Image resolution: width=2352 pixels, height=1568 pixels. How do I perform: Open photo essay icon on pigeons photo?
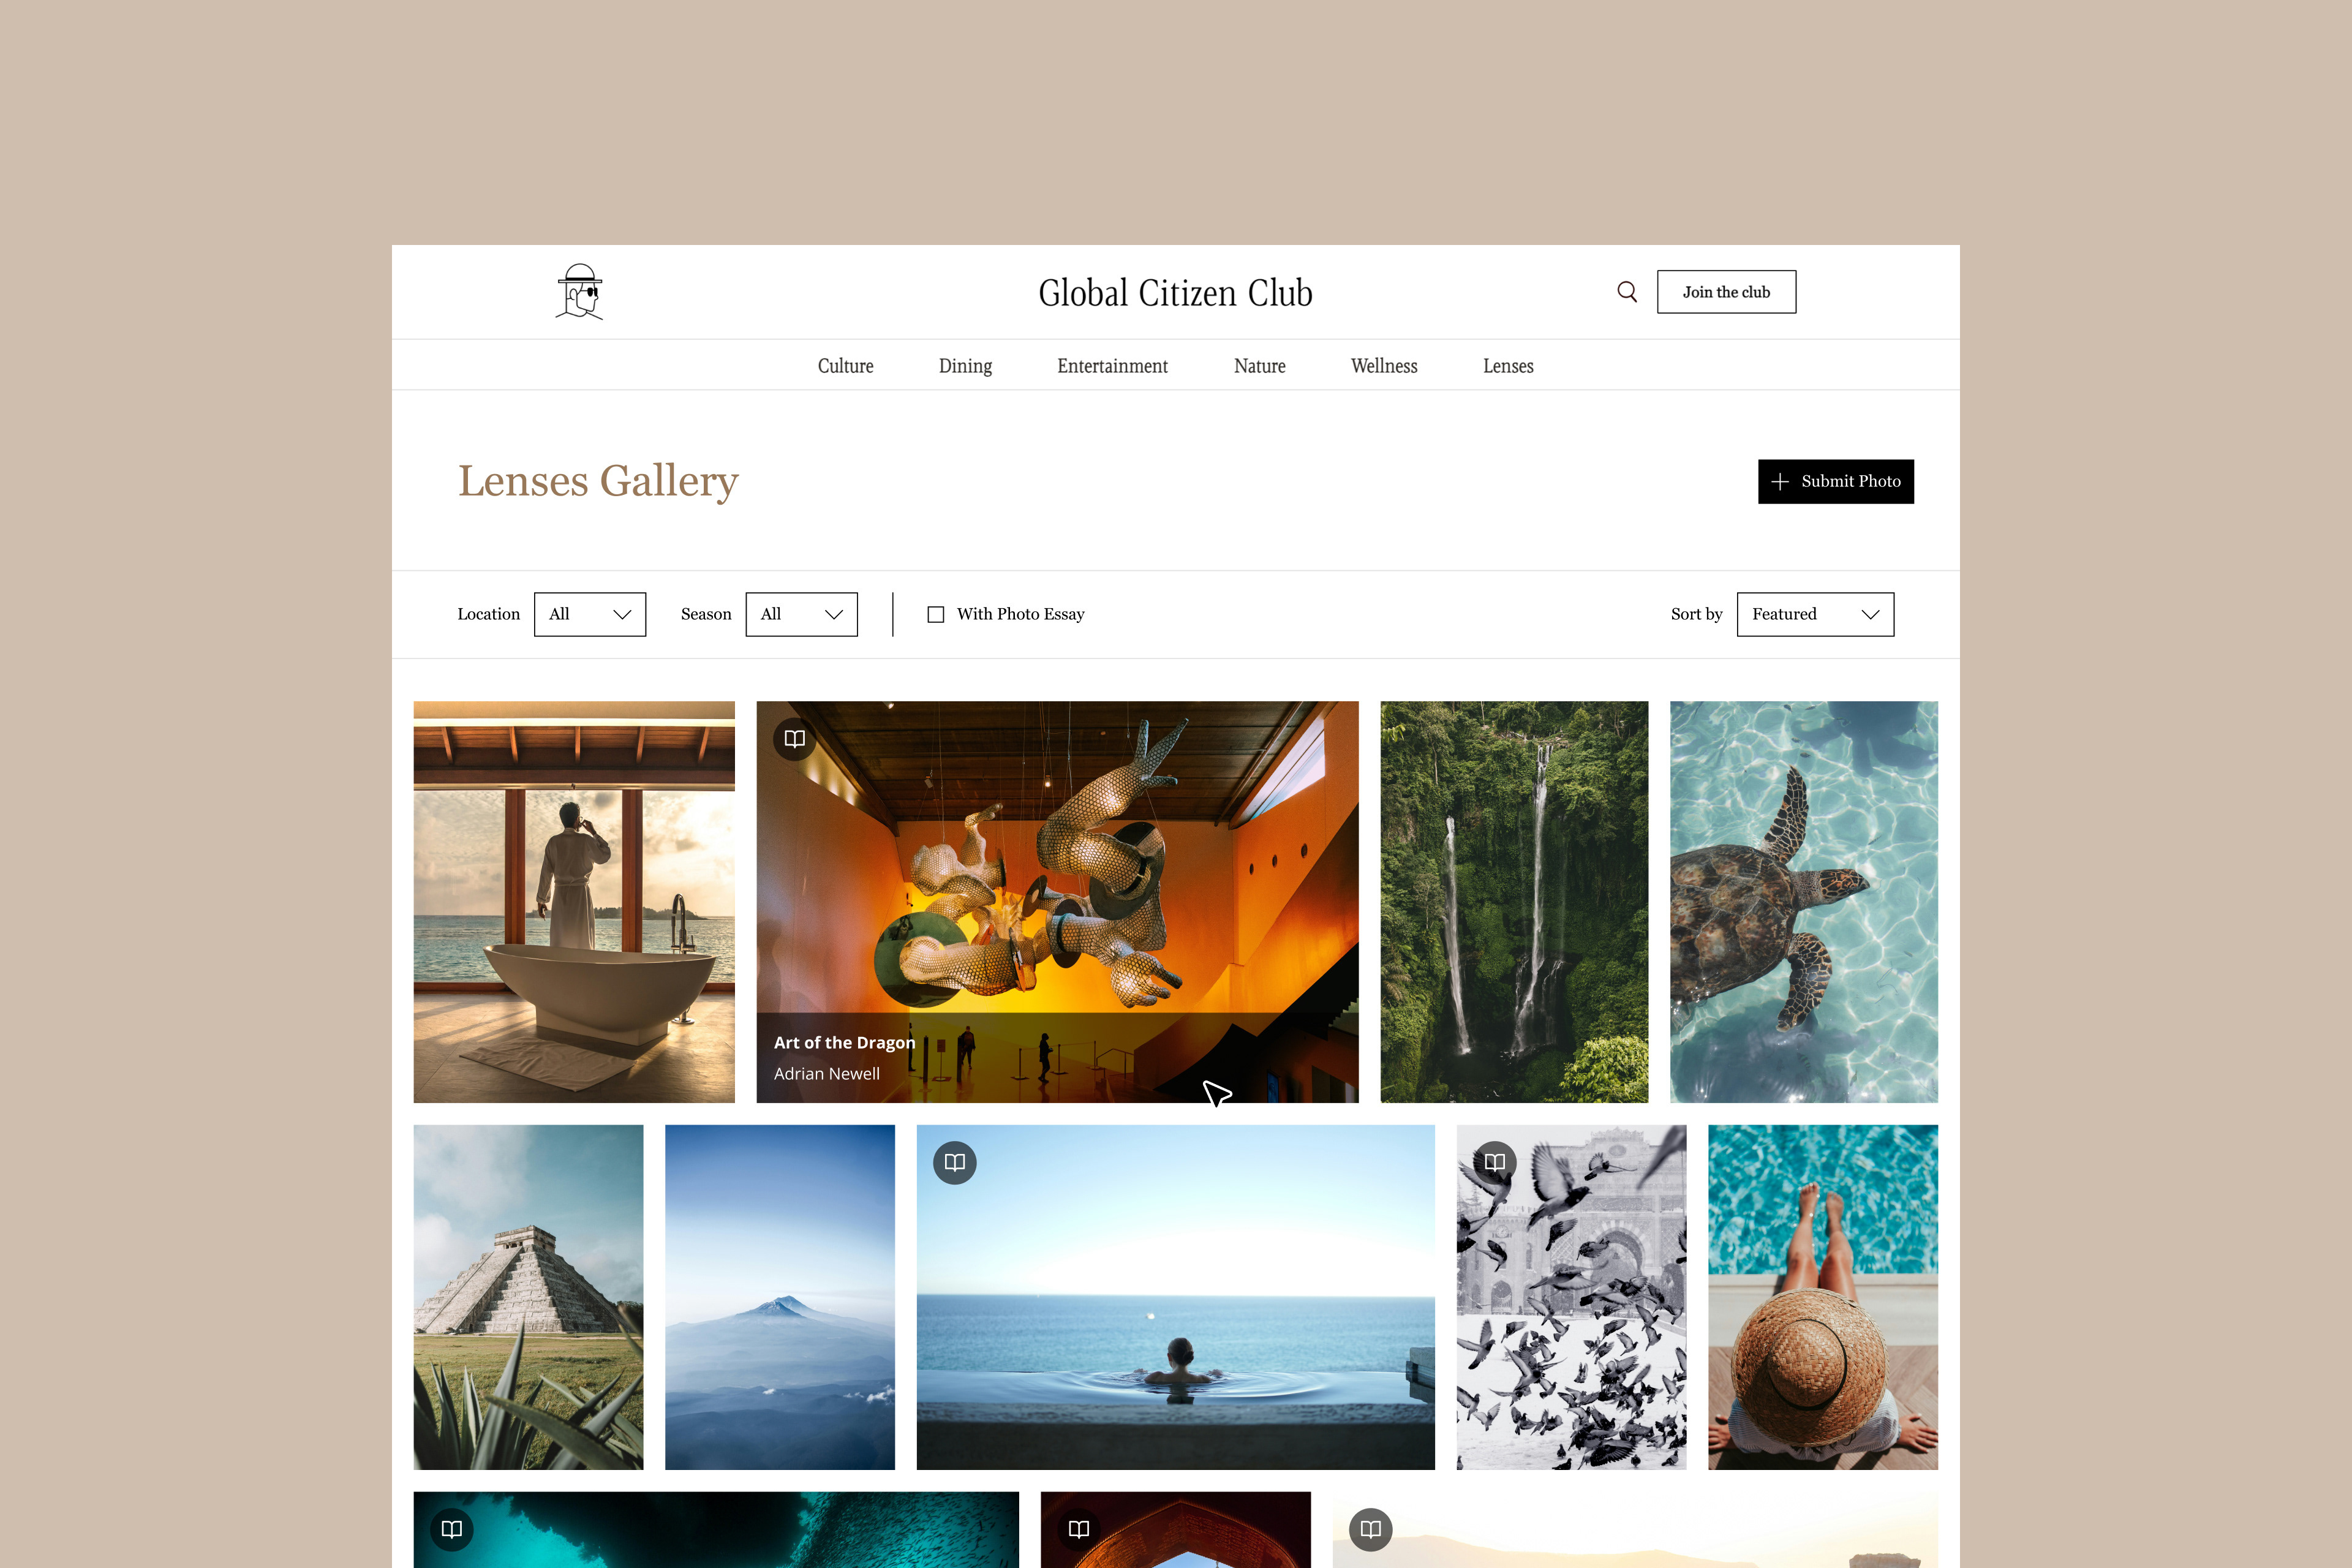click(x=1495, y=1162)
